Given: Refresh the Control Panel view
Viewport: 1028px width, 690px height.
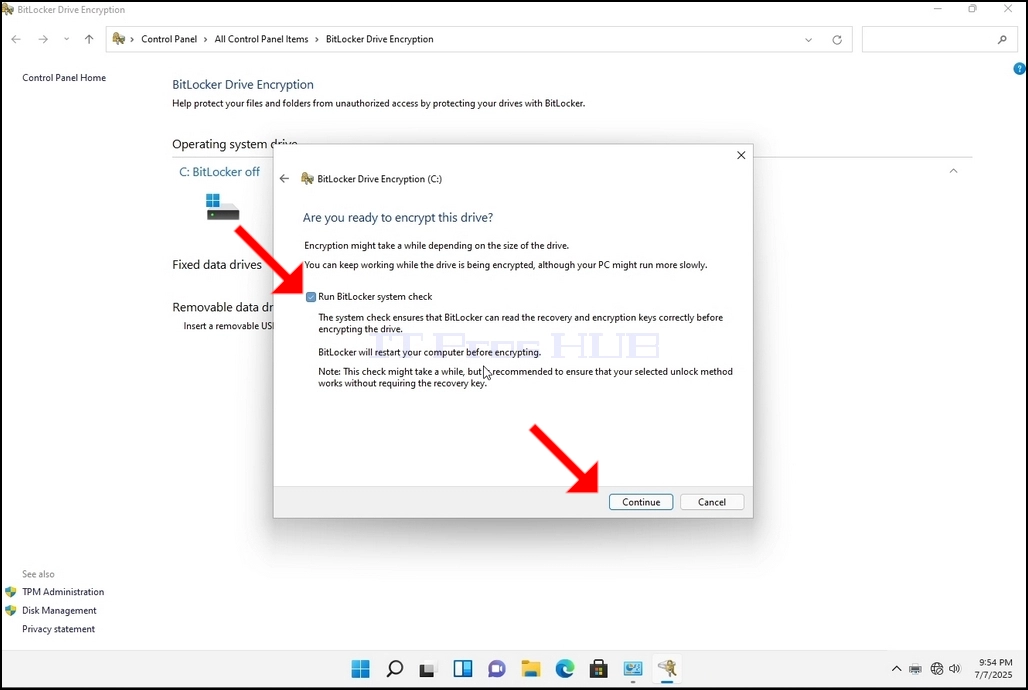Looking at the screenshot, I should pyautogui.click(x=837, y=40).
